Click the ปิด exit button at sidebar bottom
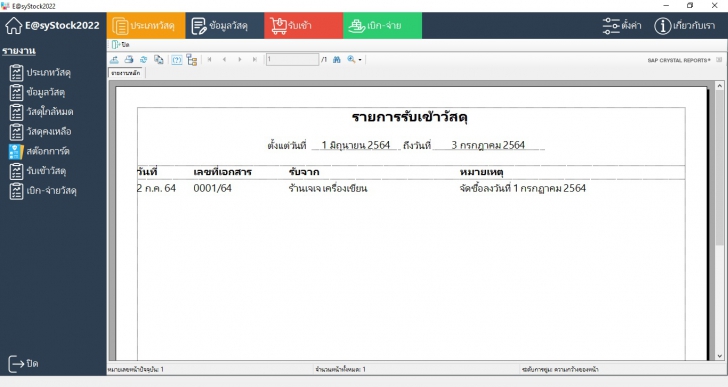 [23, 364]
